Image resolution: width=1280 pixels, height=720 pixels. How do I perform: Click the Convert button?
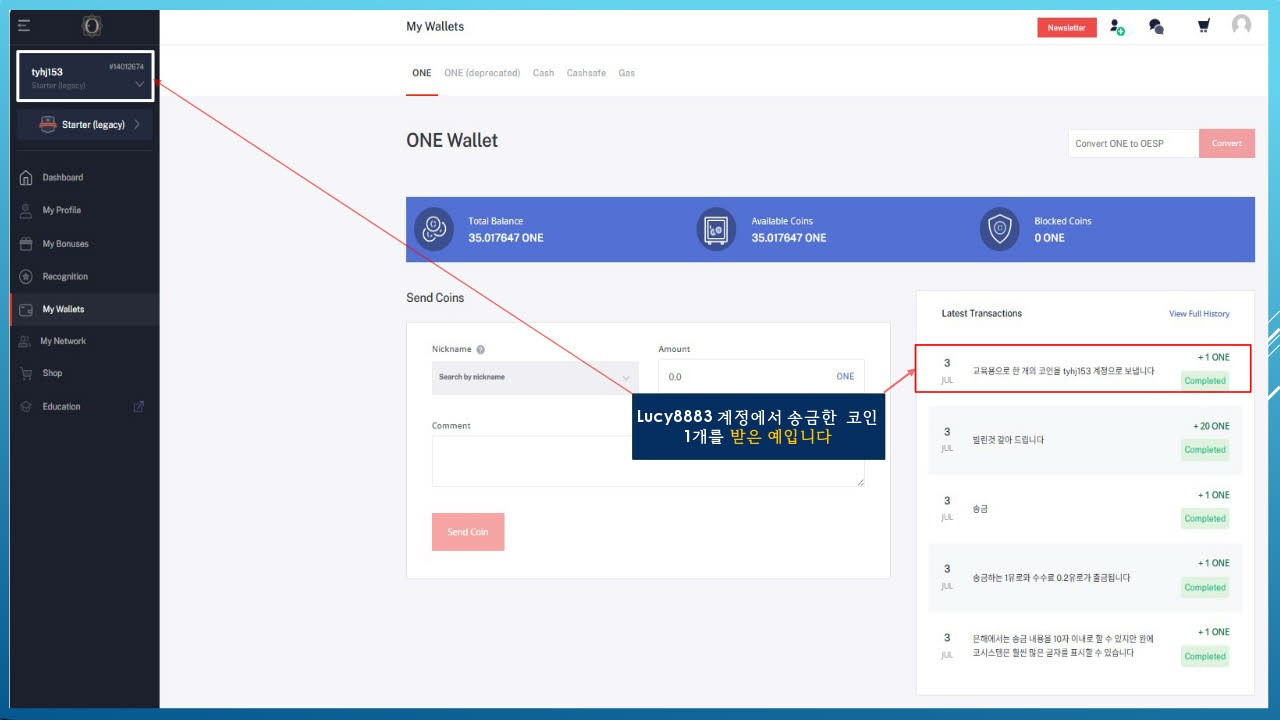click(x=1227, y=143)
